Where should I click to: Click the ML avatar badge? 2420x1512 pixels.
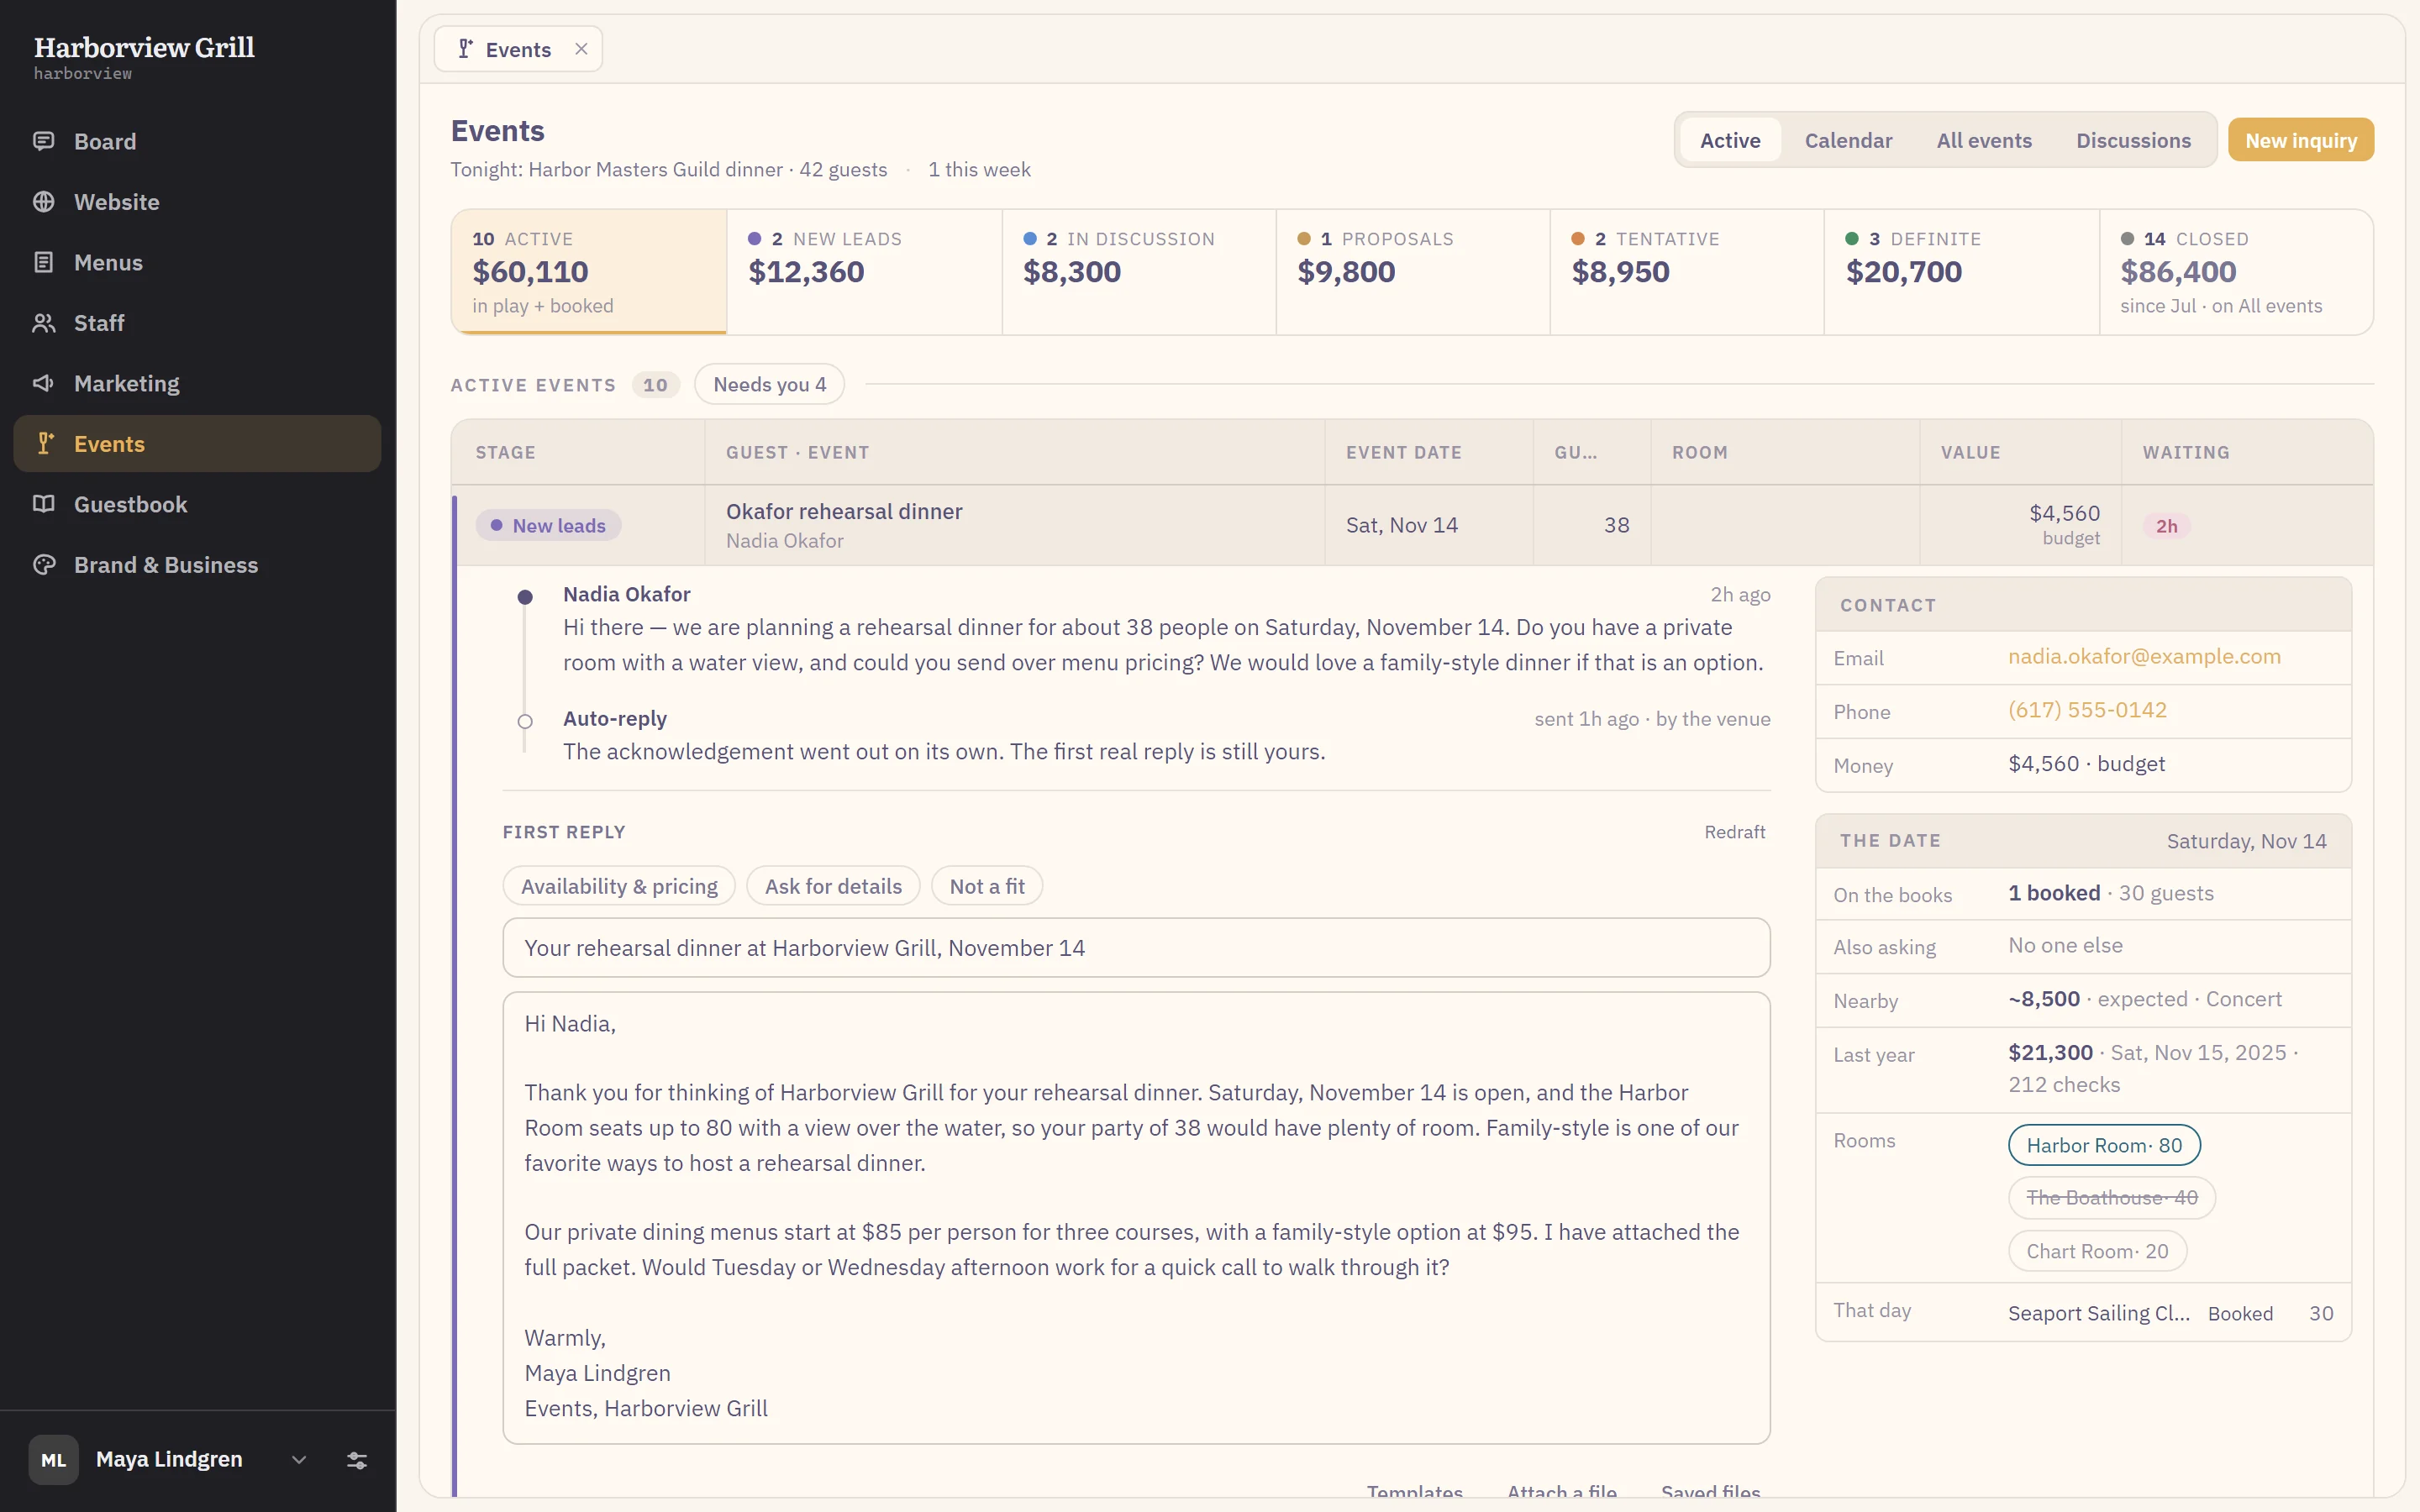[53, 1460]
